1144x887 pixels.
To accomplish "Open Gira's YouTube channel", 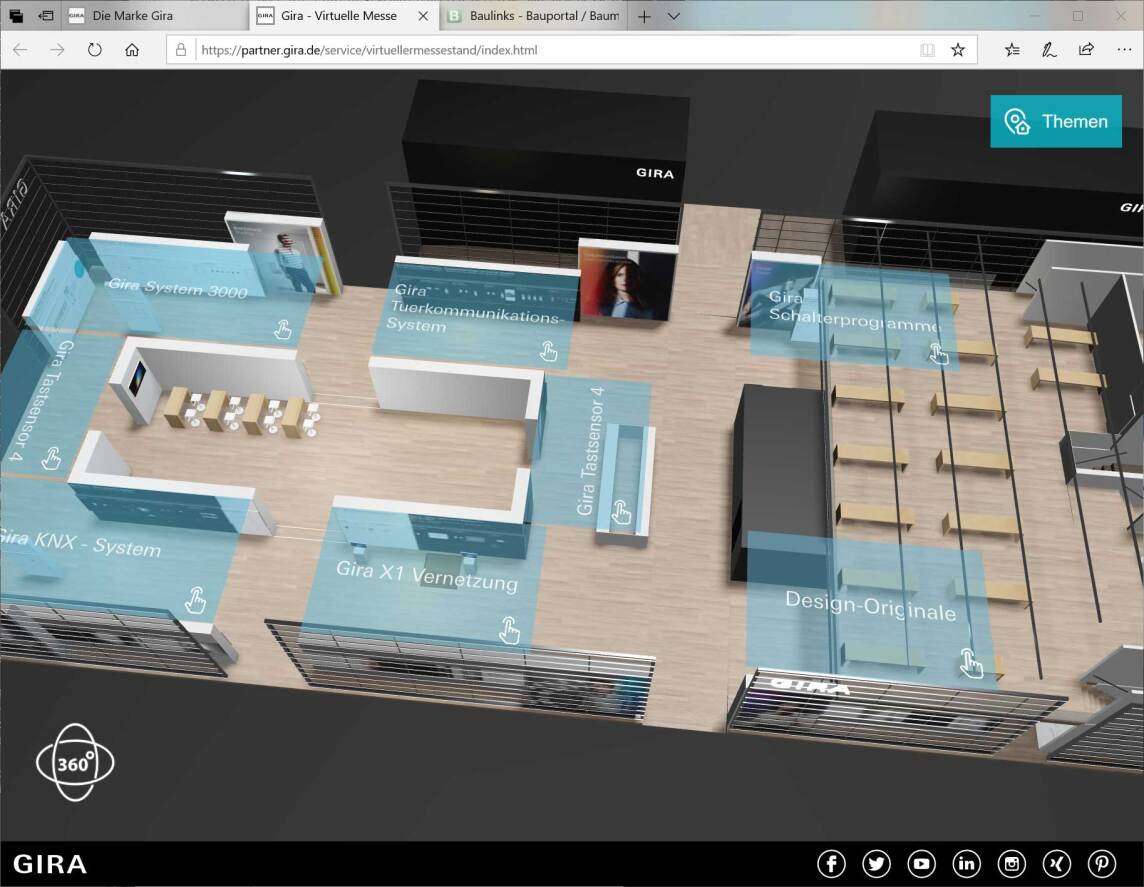I will tap(921, 864).
